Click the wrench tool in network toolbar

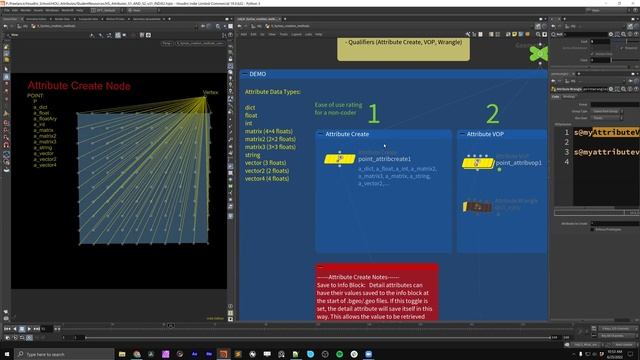(468, 34)
